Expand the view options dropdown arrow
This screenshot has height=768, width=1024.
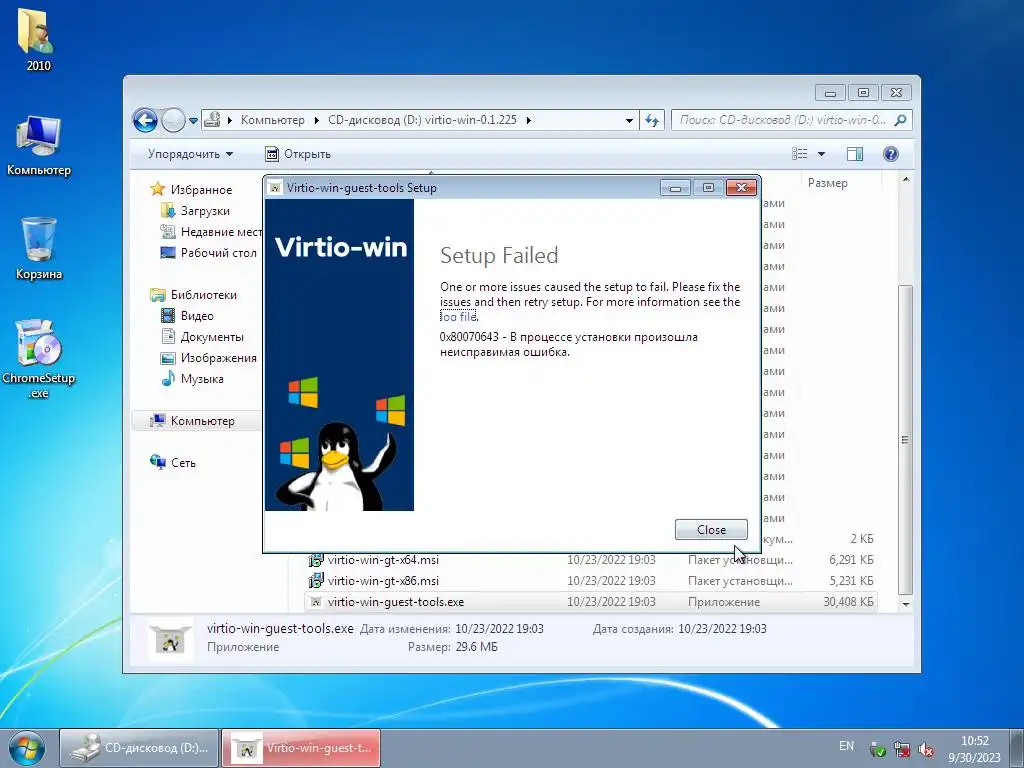click(x=822, y=154)
